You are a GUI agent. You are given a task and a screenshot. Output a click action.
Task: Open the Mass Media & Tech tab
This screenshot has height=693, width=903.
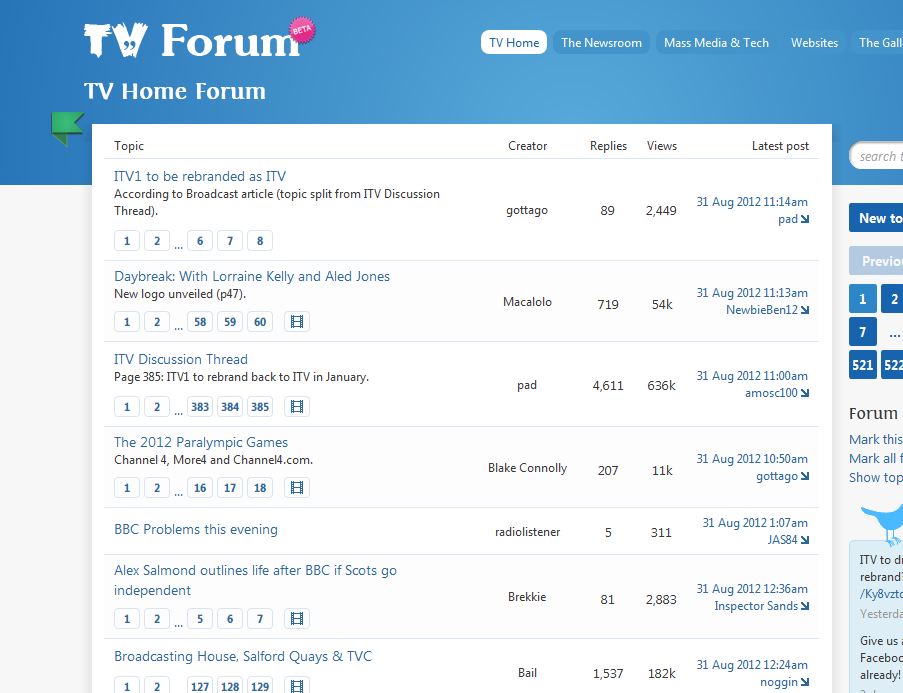coord(716,43)
